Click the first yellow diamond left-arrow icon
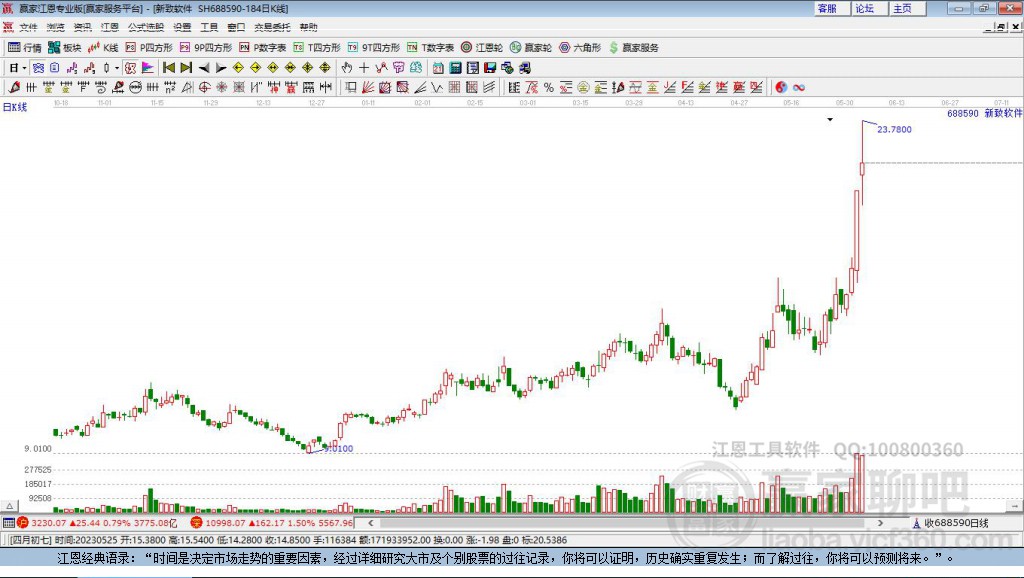1024x578 pixels. pyautogui.click(x=238, y=67)
